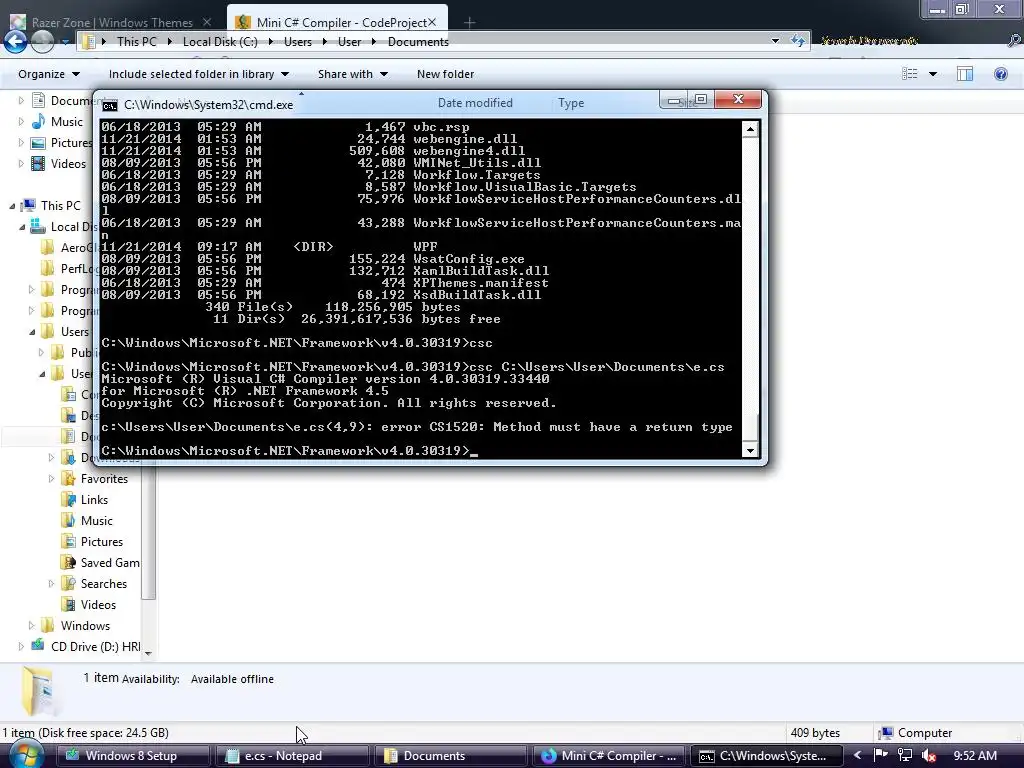Open Include selected folder in library menu
1024x768 pixels.
(x=199, y=74)
